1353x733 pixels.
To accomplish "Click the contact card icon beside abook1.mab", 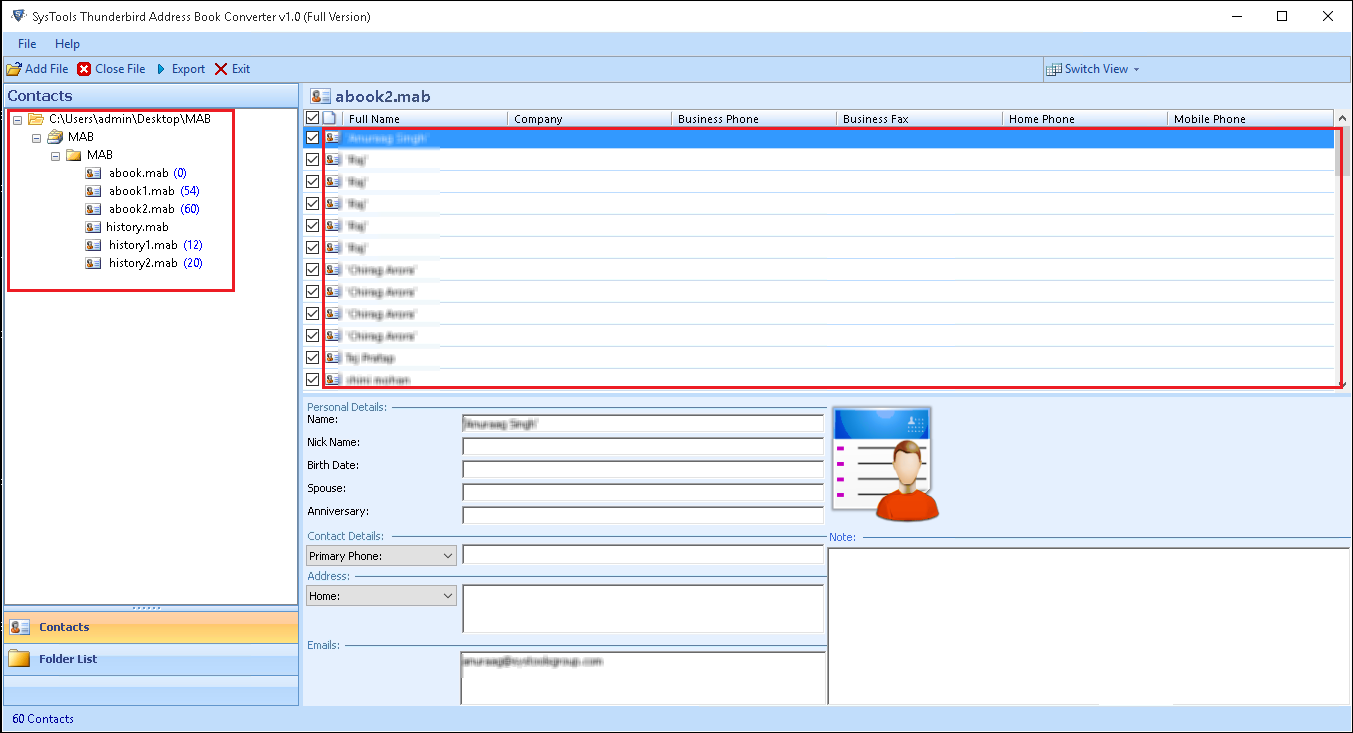I will pyautogui.click(x=93, y=191).
